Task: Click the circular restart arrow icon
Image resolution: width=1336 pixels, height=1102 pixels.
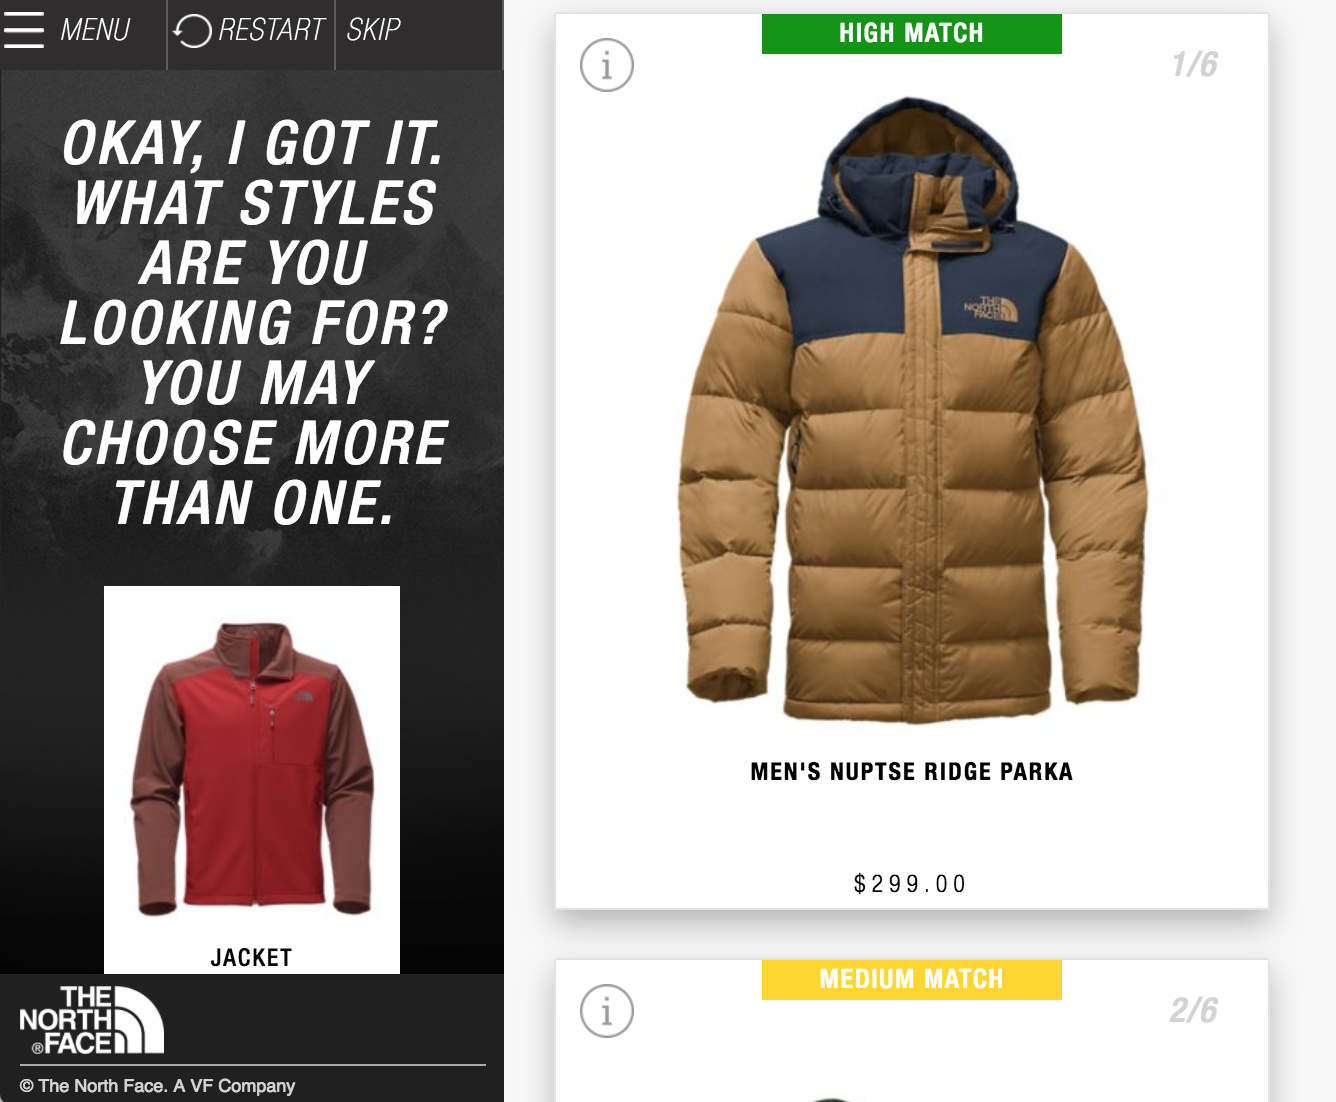Action: (192, 31)
